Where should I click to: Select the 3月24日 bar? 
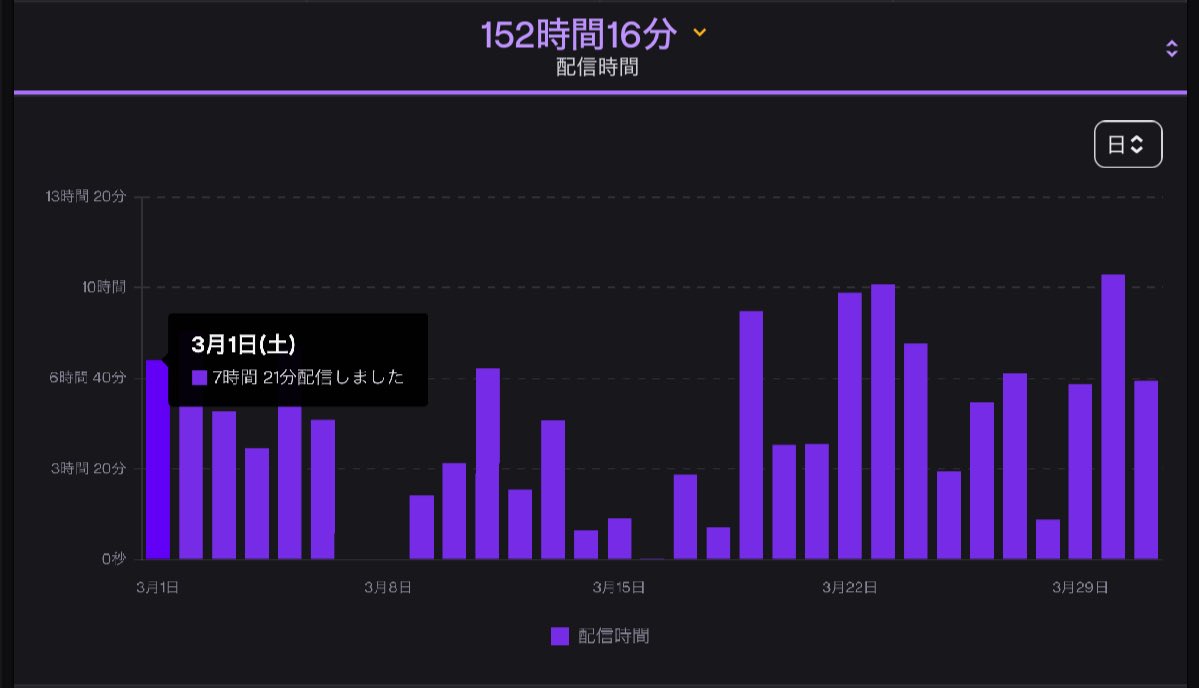point(915,451)
